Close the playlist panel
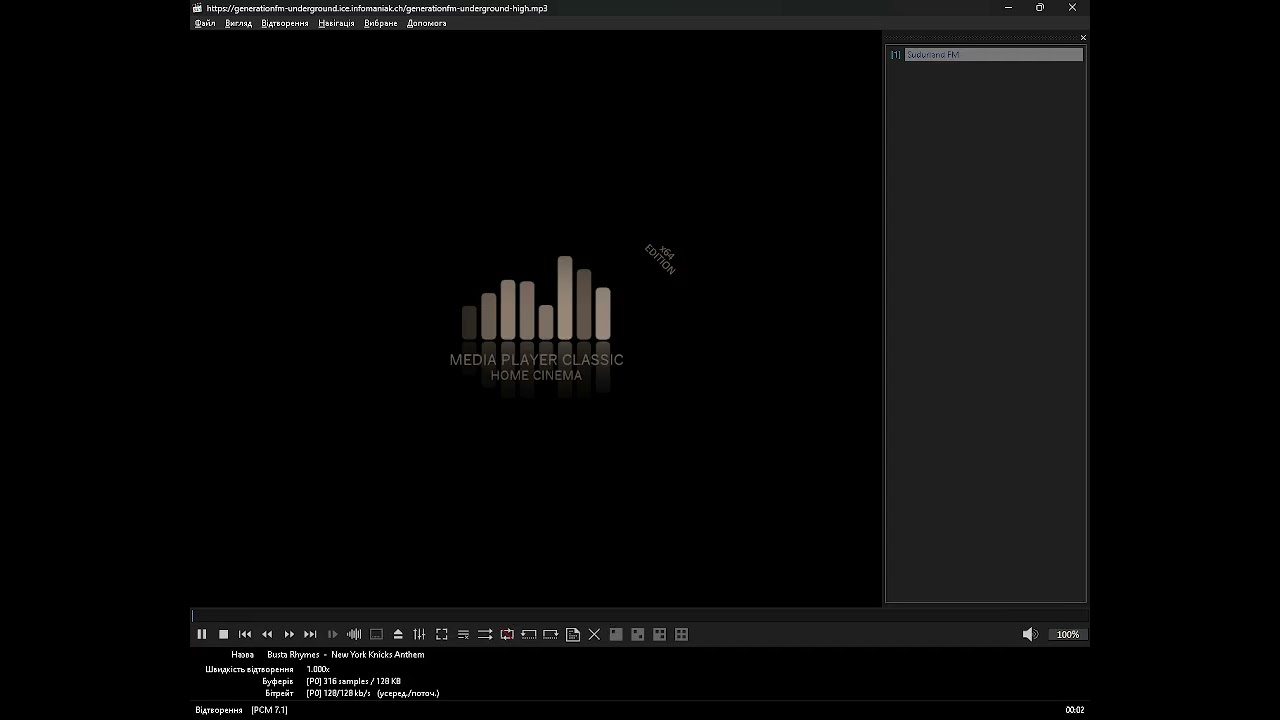1280x720 pixels. (x=1083, y=38)
